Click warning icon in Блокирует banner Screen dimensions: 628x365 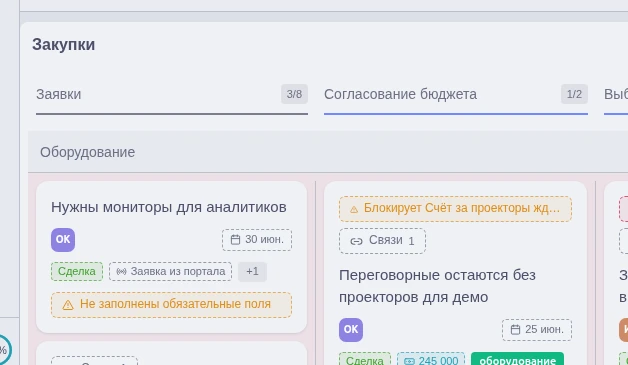click(354, 209)
